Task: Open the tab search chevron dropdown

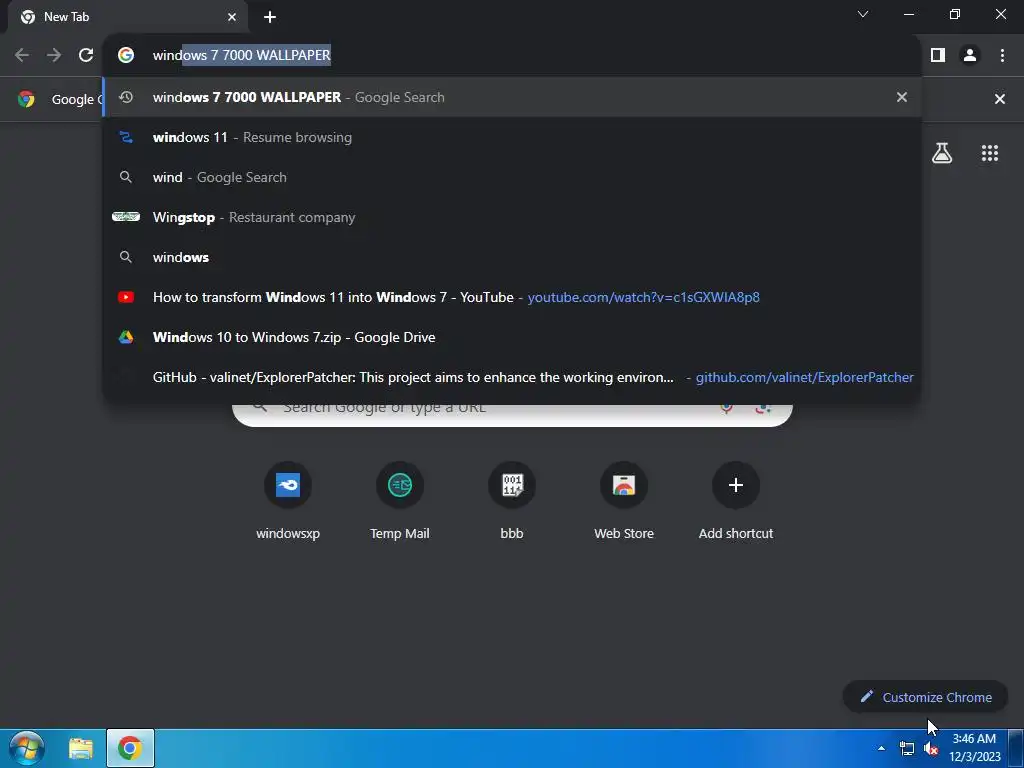Action: 863,14
